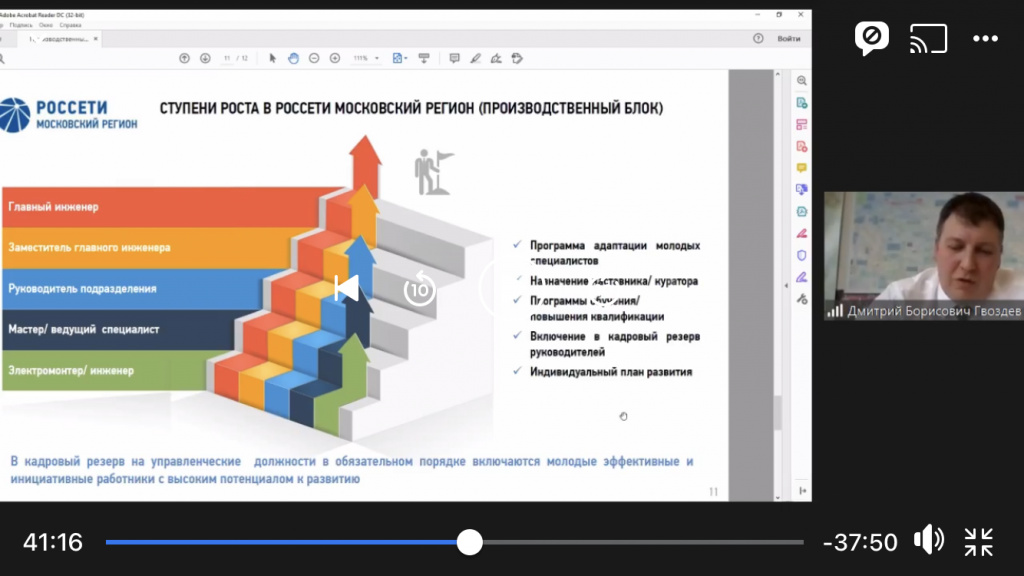Click the stamp tool icon

517,58
